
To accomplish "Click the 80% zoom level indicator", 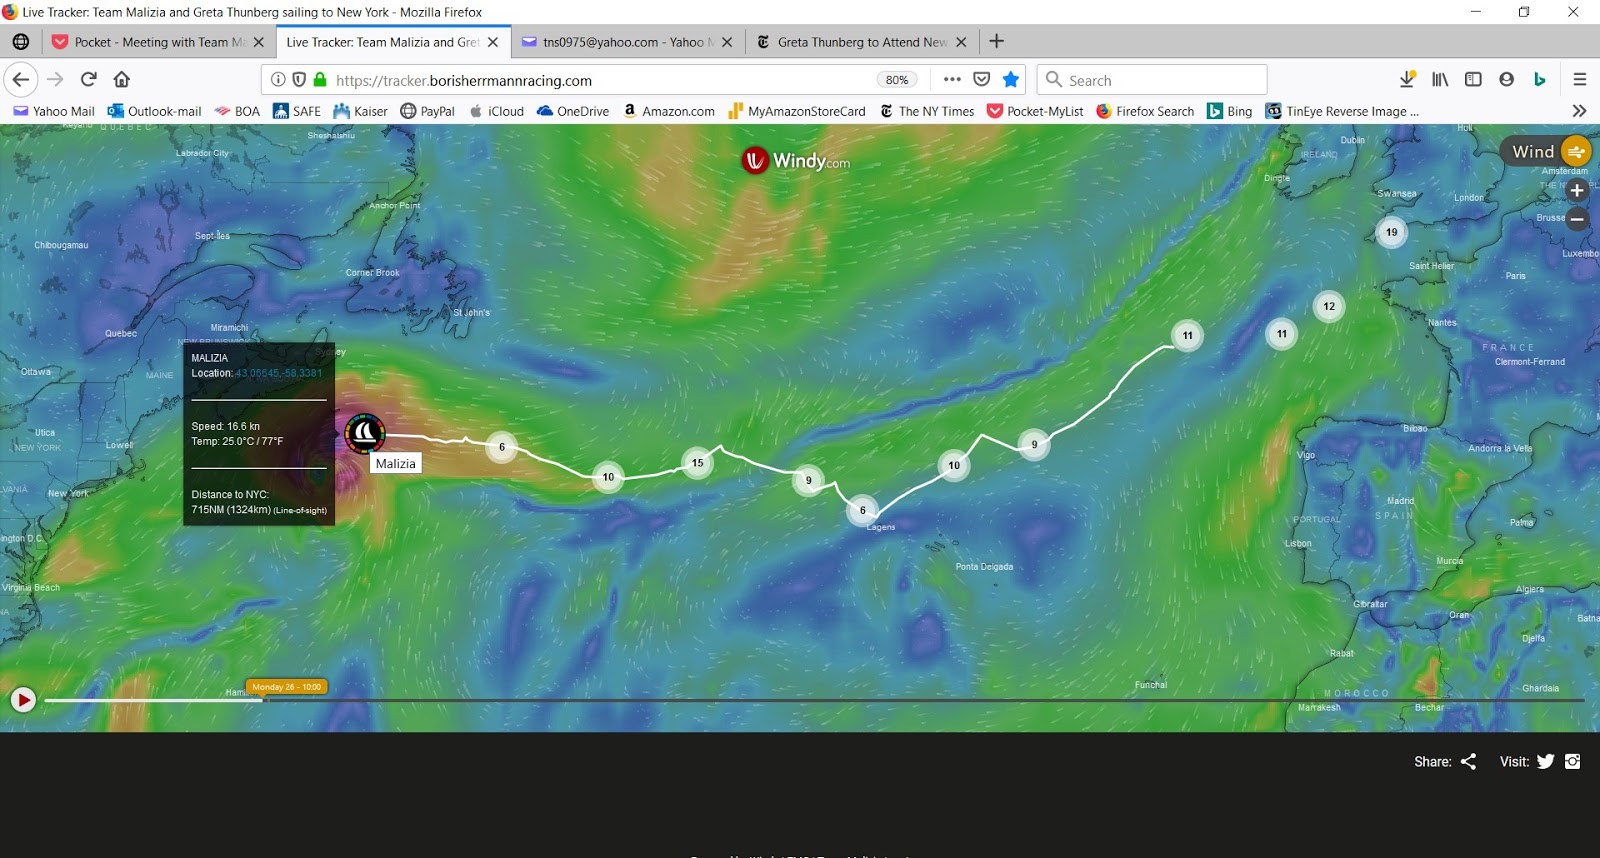I will pos(897,80).
